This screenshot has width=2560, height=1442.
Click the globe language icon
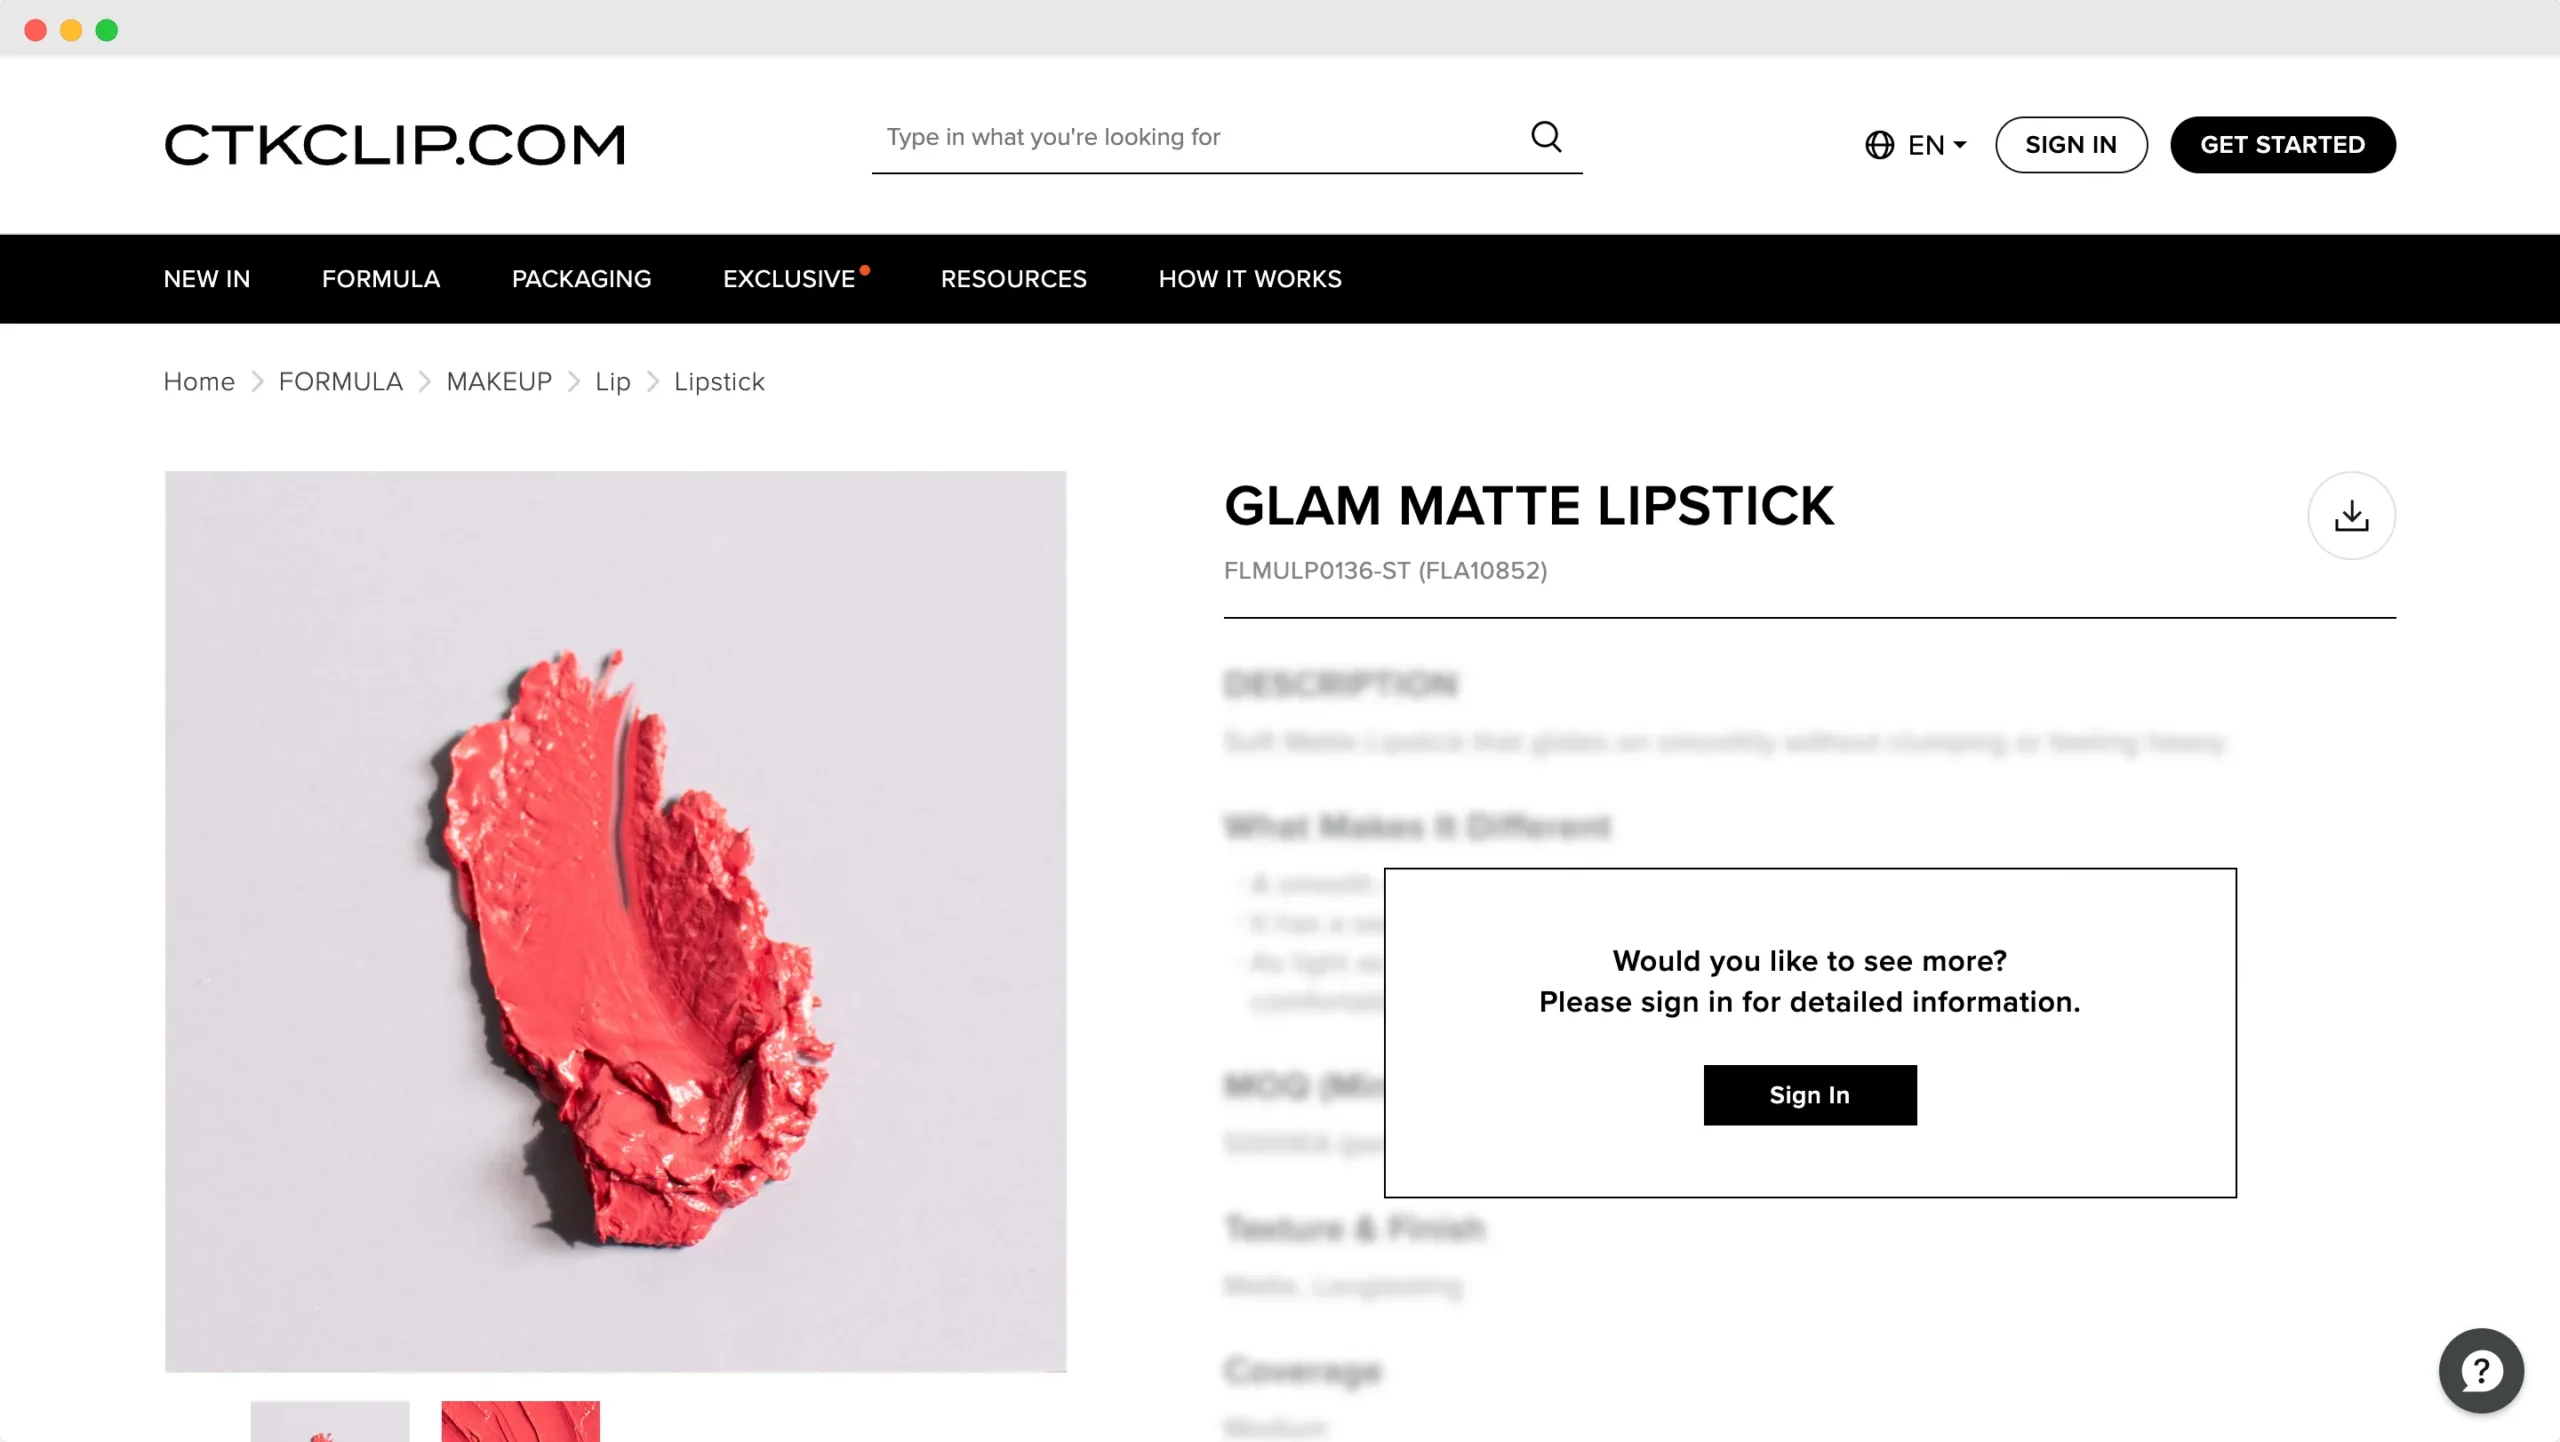pyautogui.click(x=1879, y=145)
